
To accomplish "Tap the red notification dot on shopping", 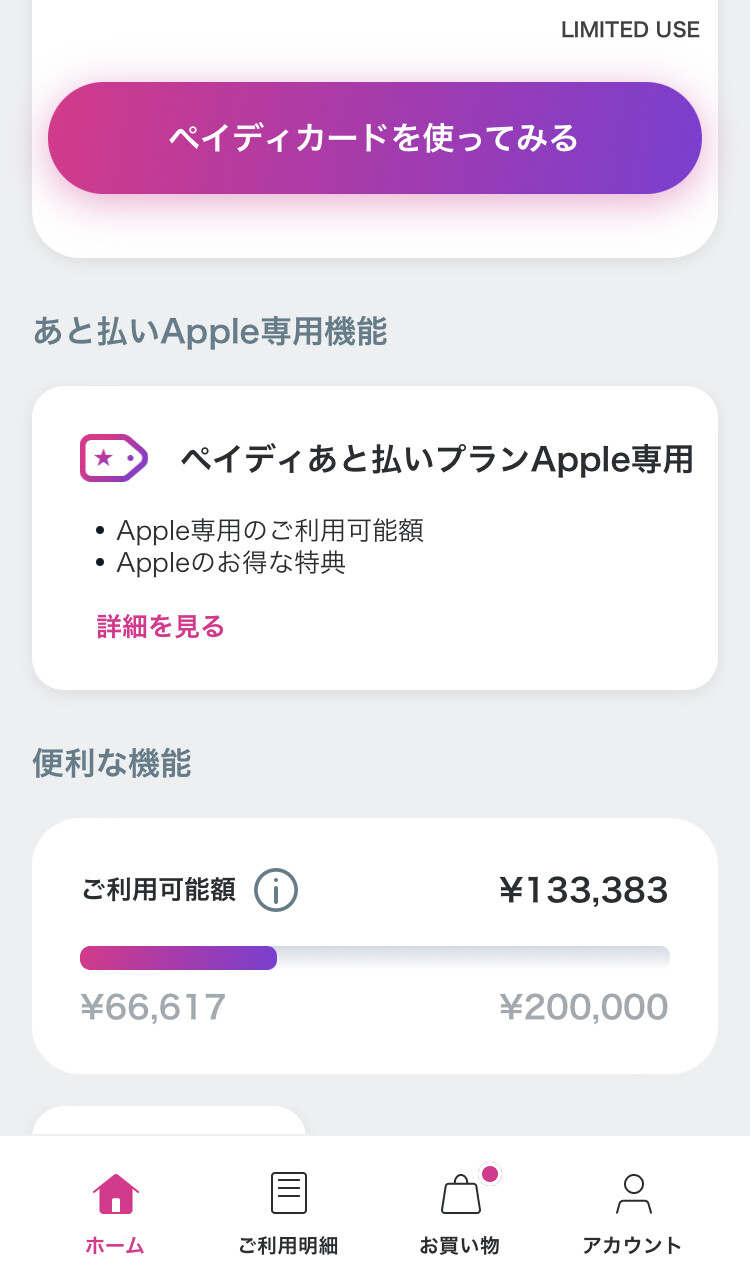I will pyautogui.click(x=489, y=1174).
